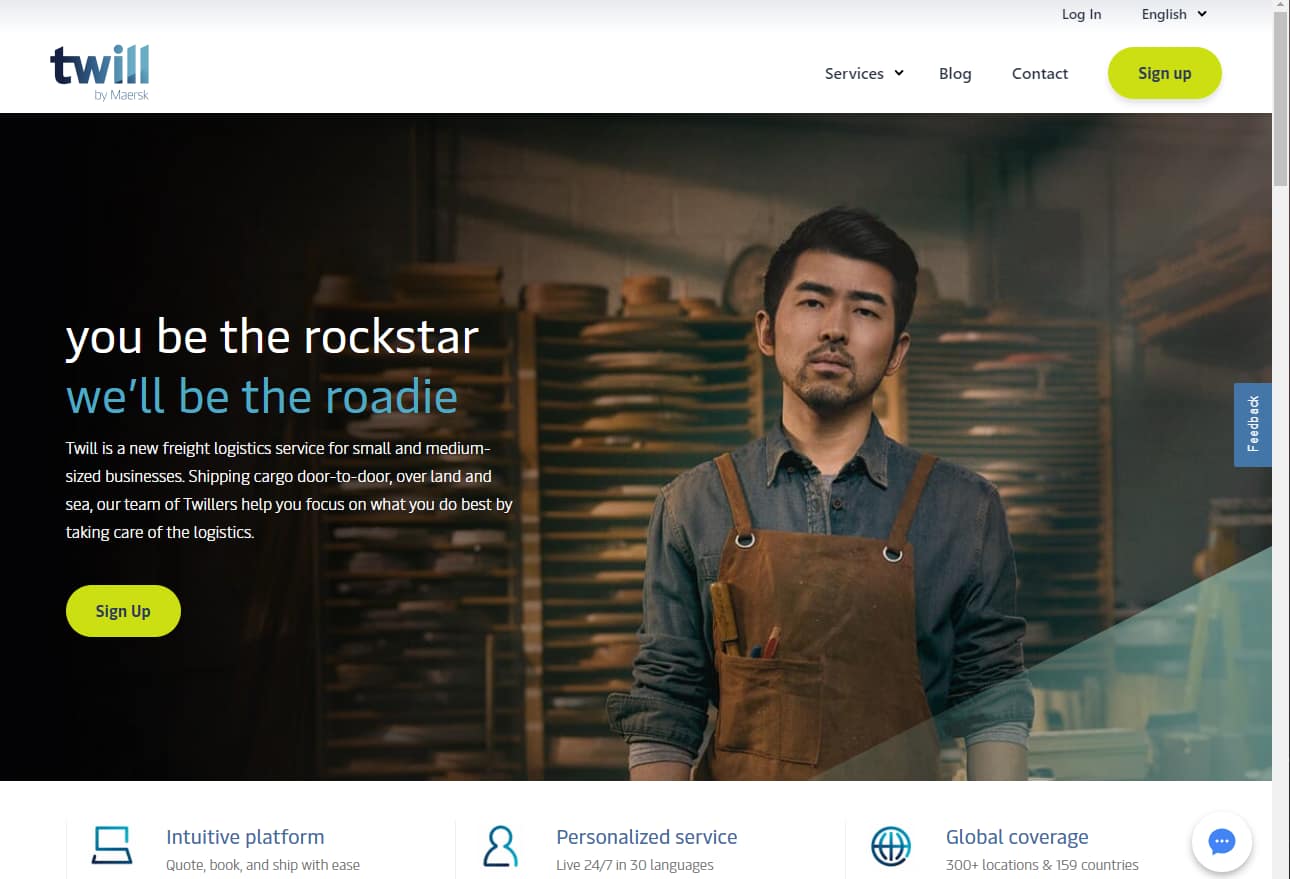
Task: Select the Personalized service heading
Action: pyautogui.click(x=646, y=837)
